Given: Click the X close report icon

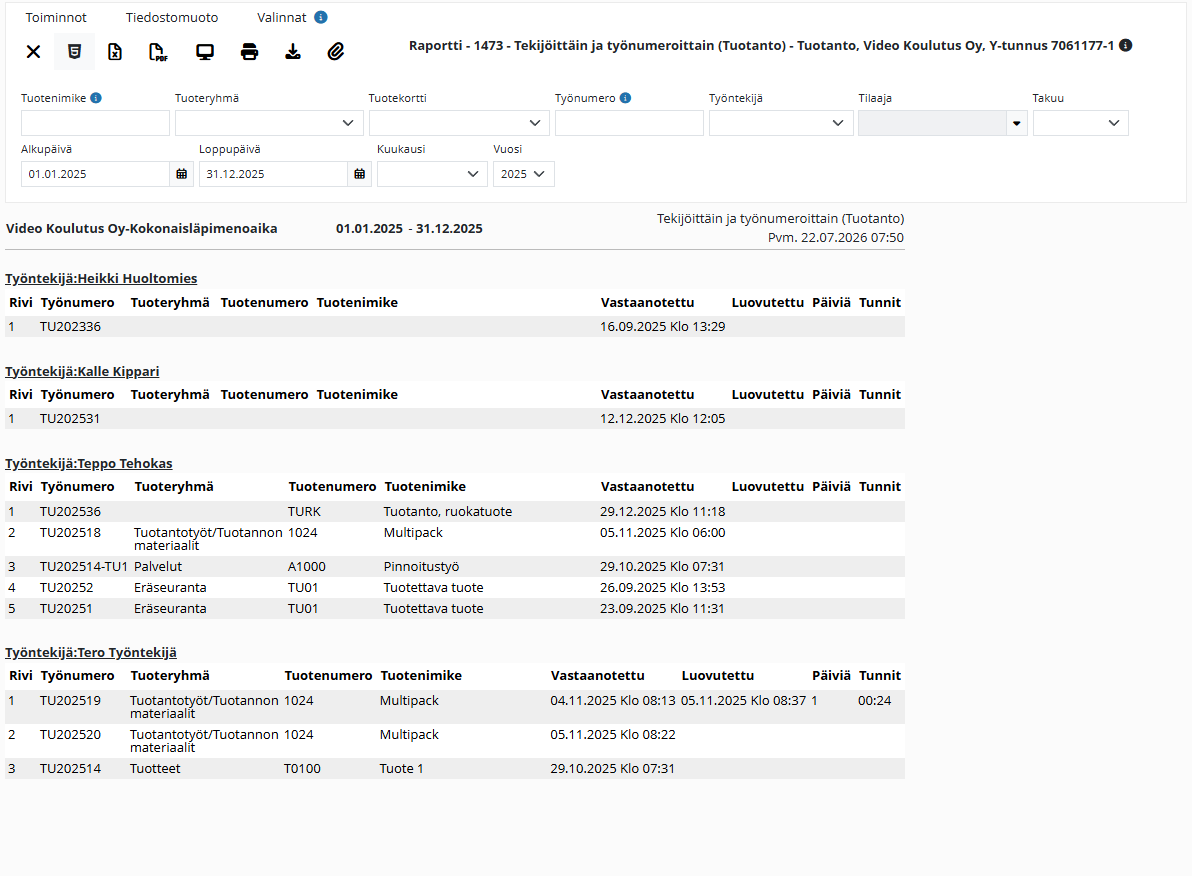Looking at the screenshot, I should 33,52.
